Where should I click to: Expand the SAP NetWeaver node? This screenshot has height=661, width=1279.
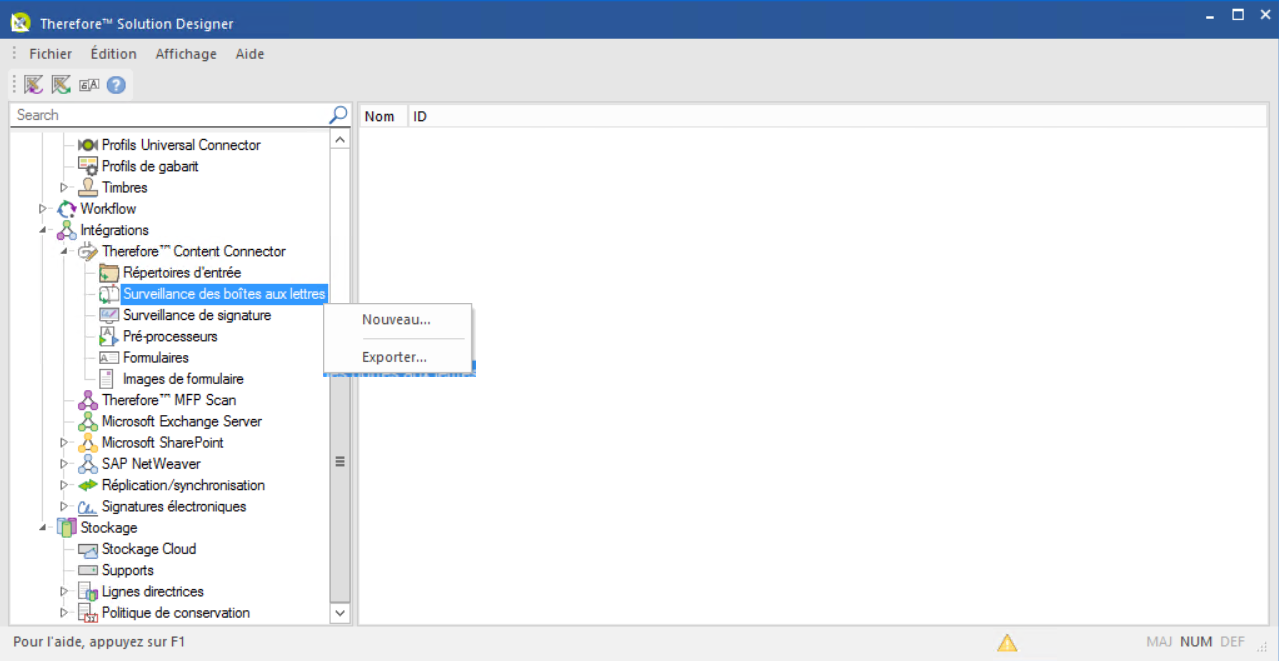pos(64,464)
